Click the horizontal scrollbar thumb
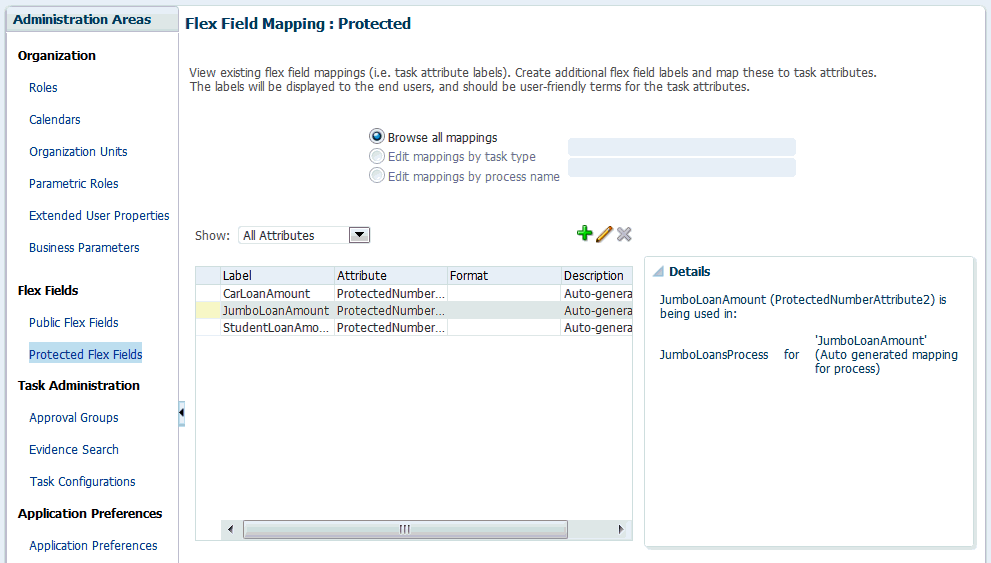The image size is (991, 563). [x=405, y=530]
